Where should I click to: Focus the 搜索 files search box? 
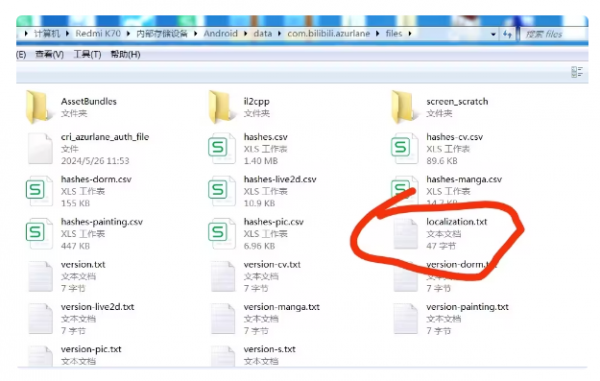(x=553, y=34)
